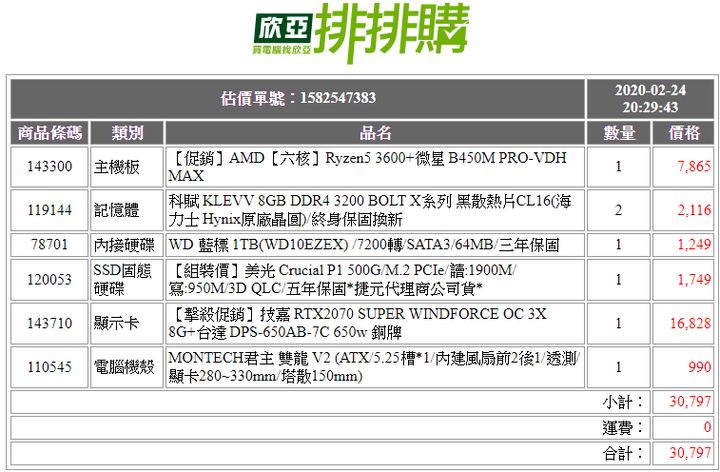Click the date 2020-02-24 20:29:43 cell
This screenshot has height=472, width=720.
pos(650,99)
